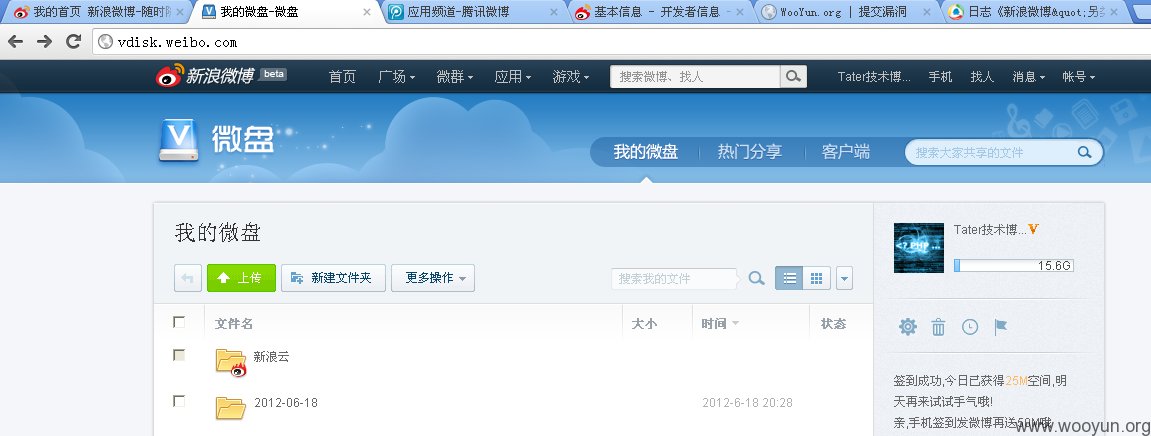Tick the checkbox for 新浪云 row
The height and width of the screenshot is (436, 1151).
click(x=178, y=355)
